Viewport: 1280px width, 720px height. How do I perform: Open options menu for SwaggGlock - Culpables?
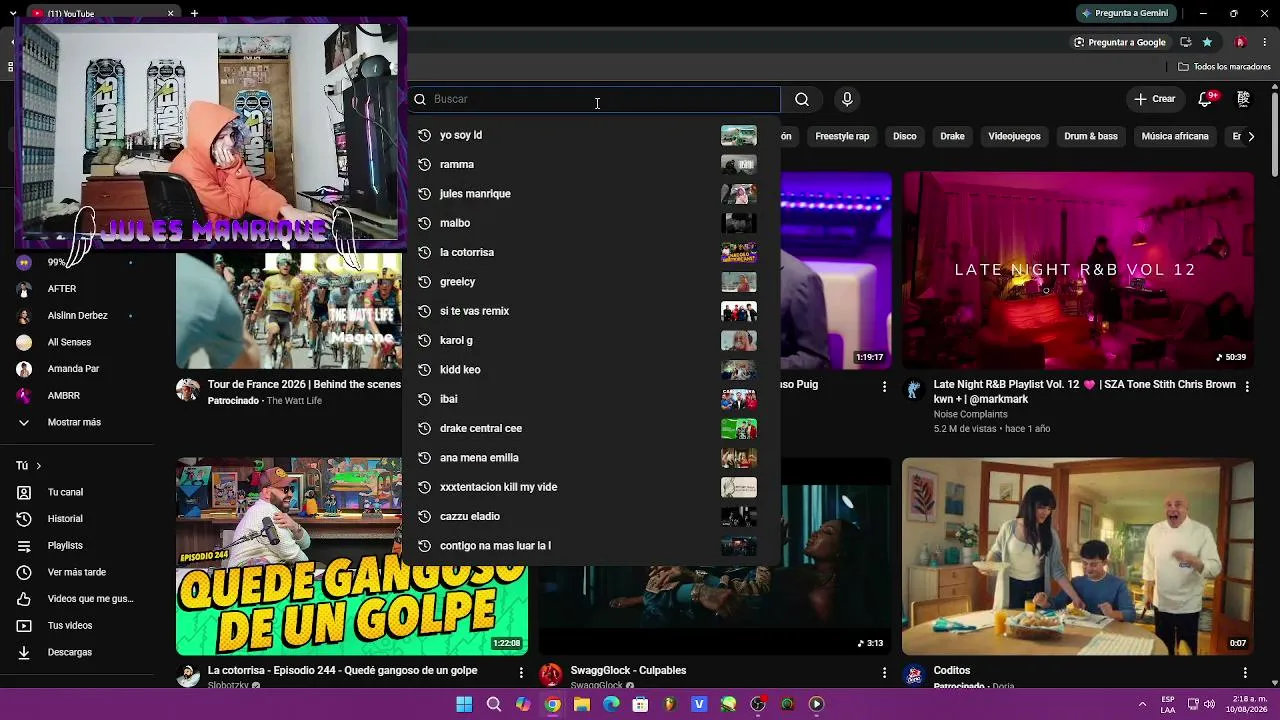(x=884, y=672)
